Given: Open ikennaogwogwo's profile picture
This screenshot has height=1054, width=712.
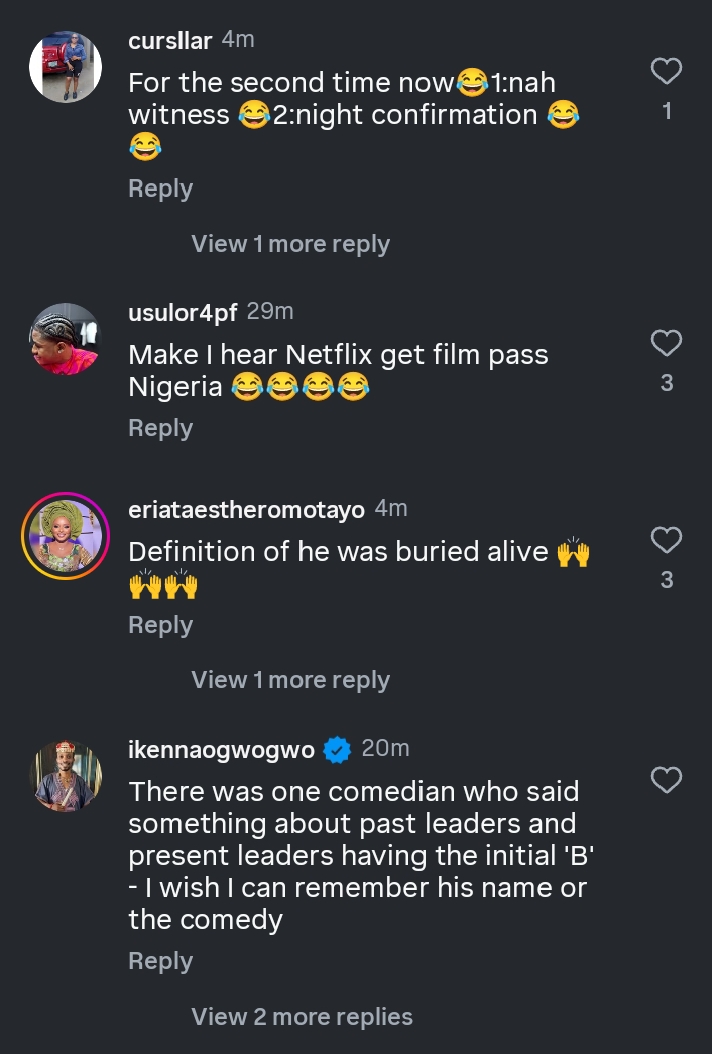Looking at the screenshot, I should [x=65, y=775].
